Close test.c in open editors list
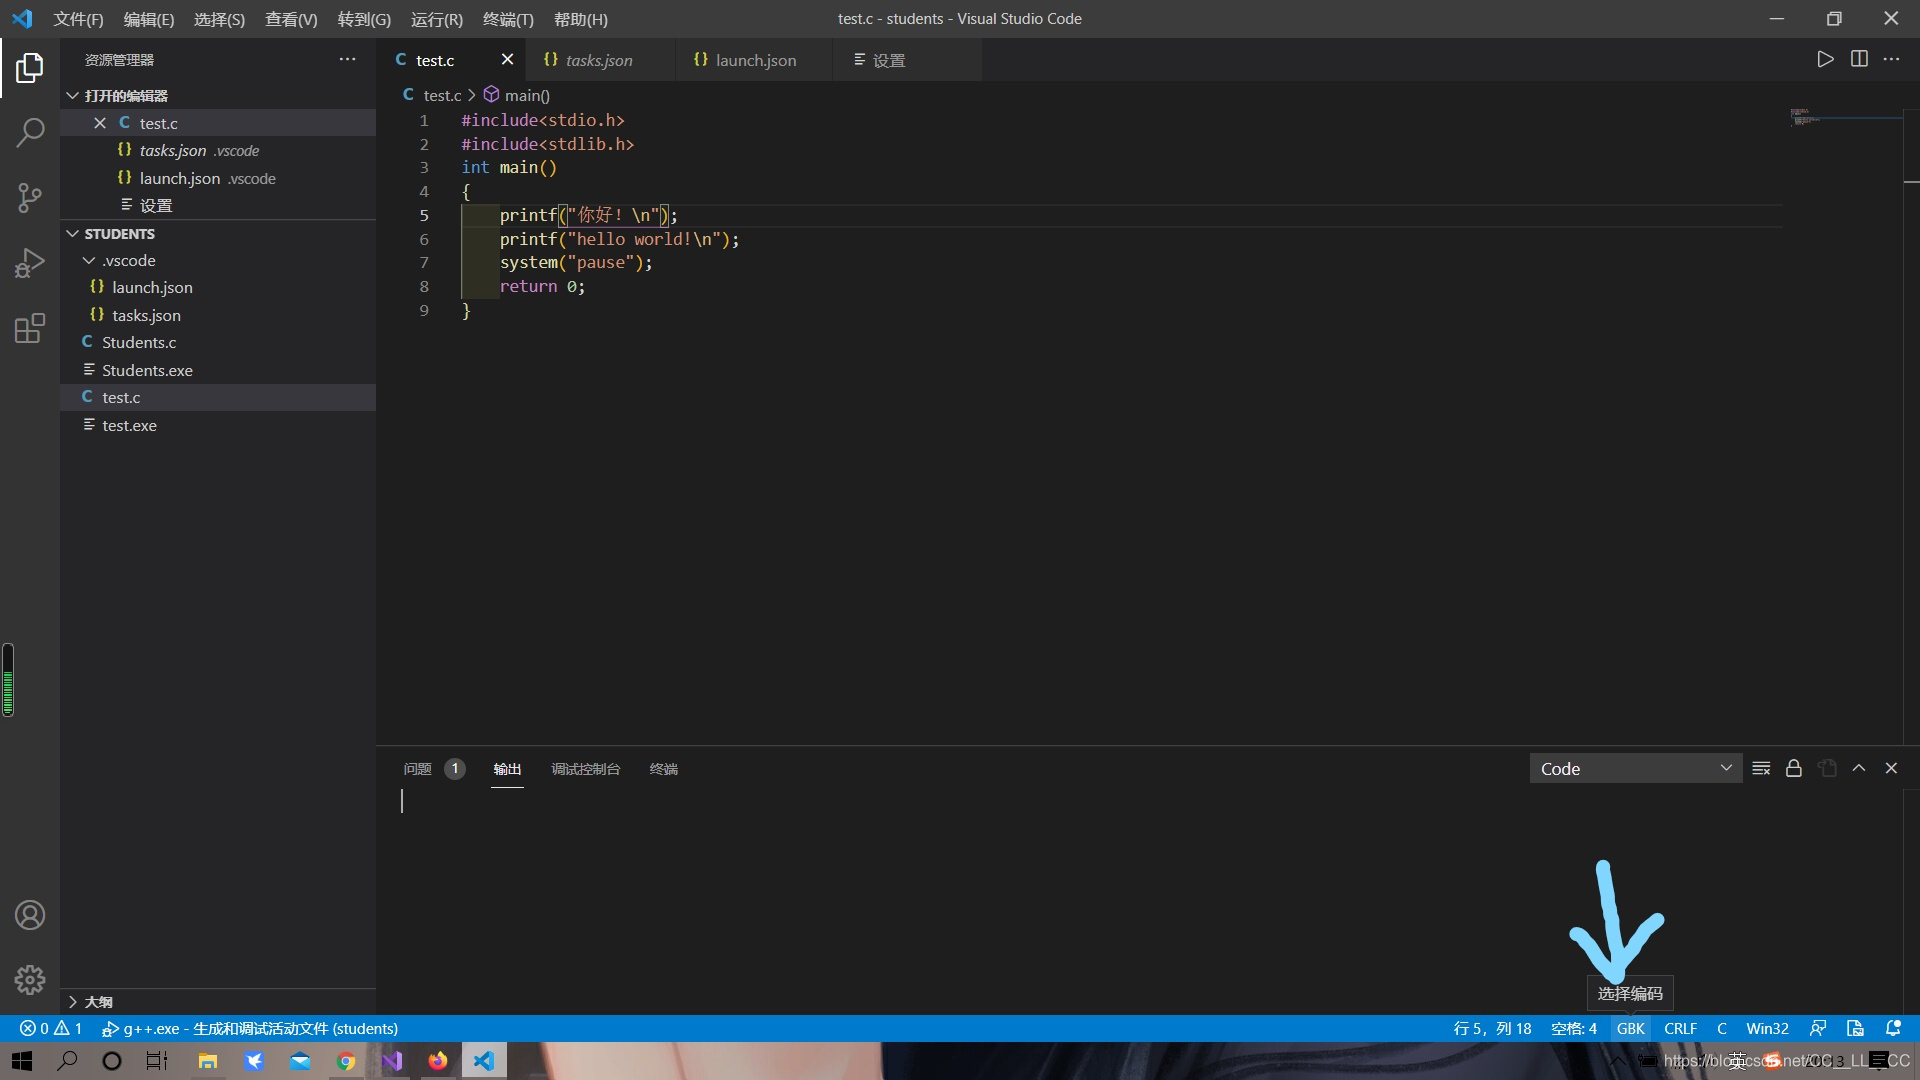 [x=100, y=123]
